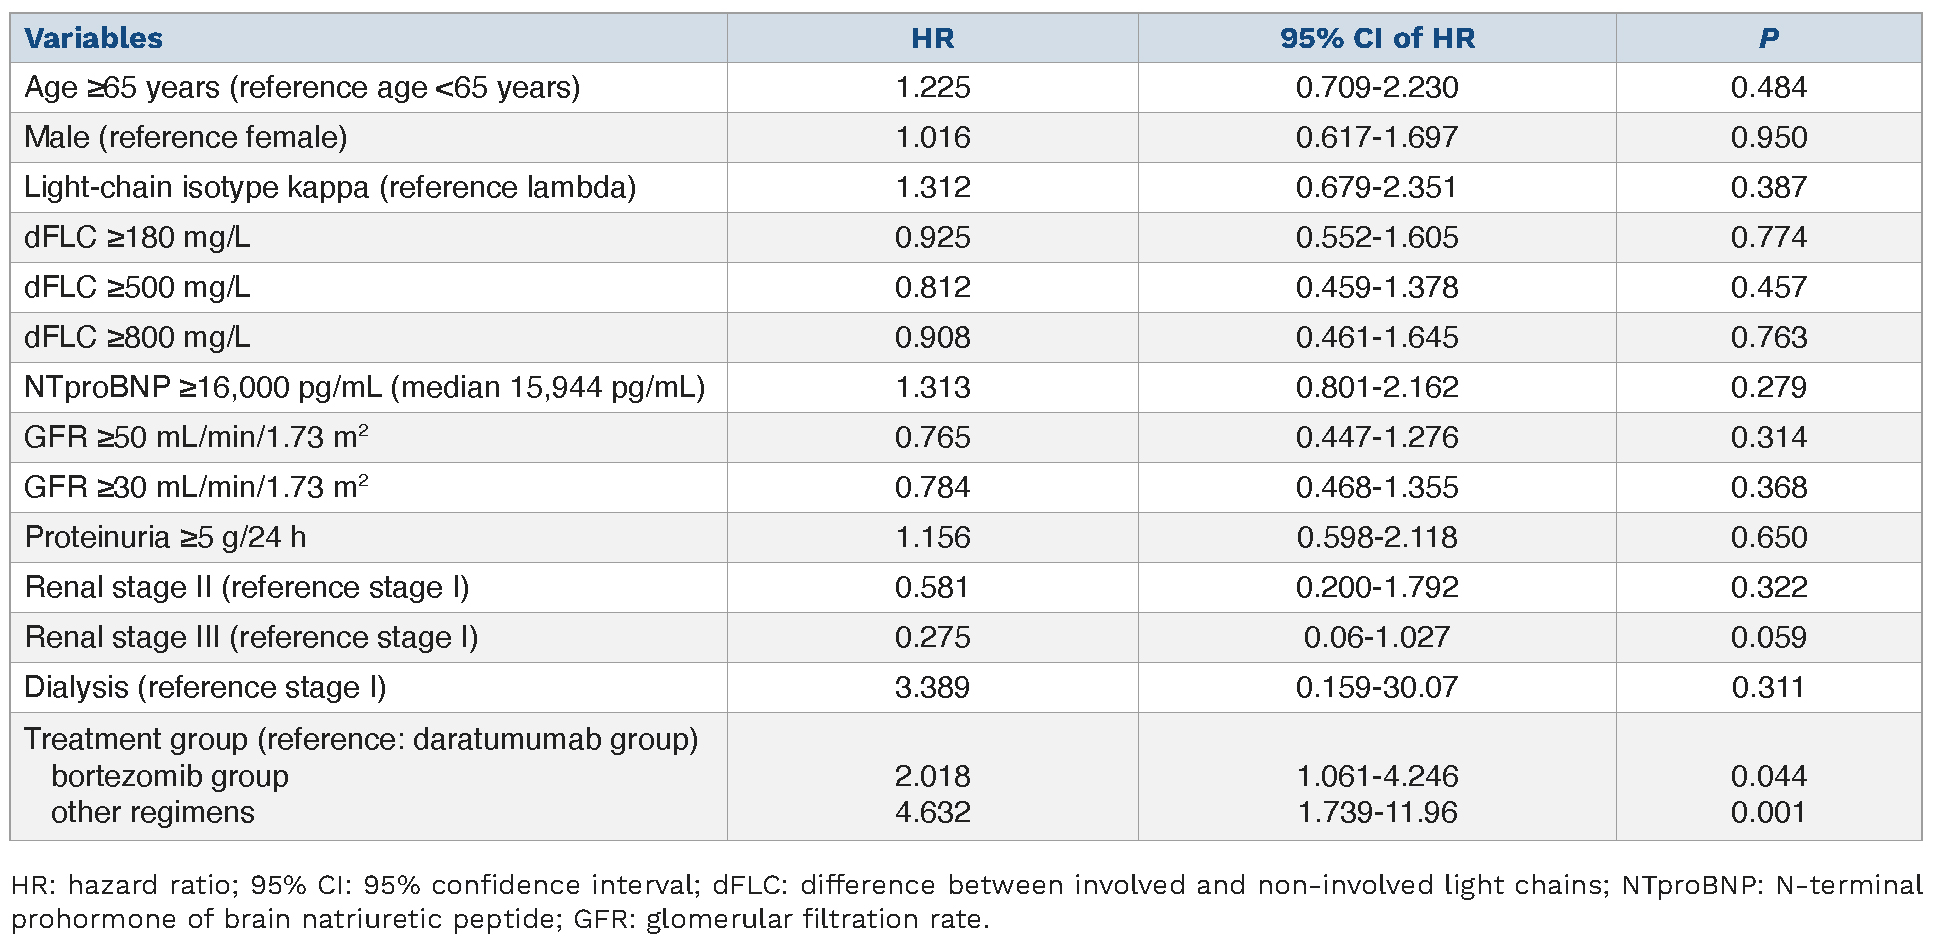The height and width of the screenshot is (942, 1936).
Task: Click the GFR ≥50 mL/min row label
Action: [x=196, y=437]
